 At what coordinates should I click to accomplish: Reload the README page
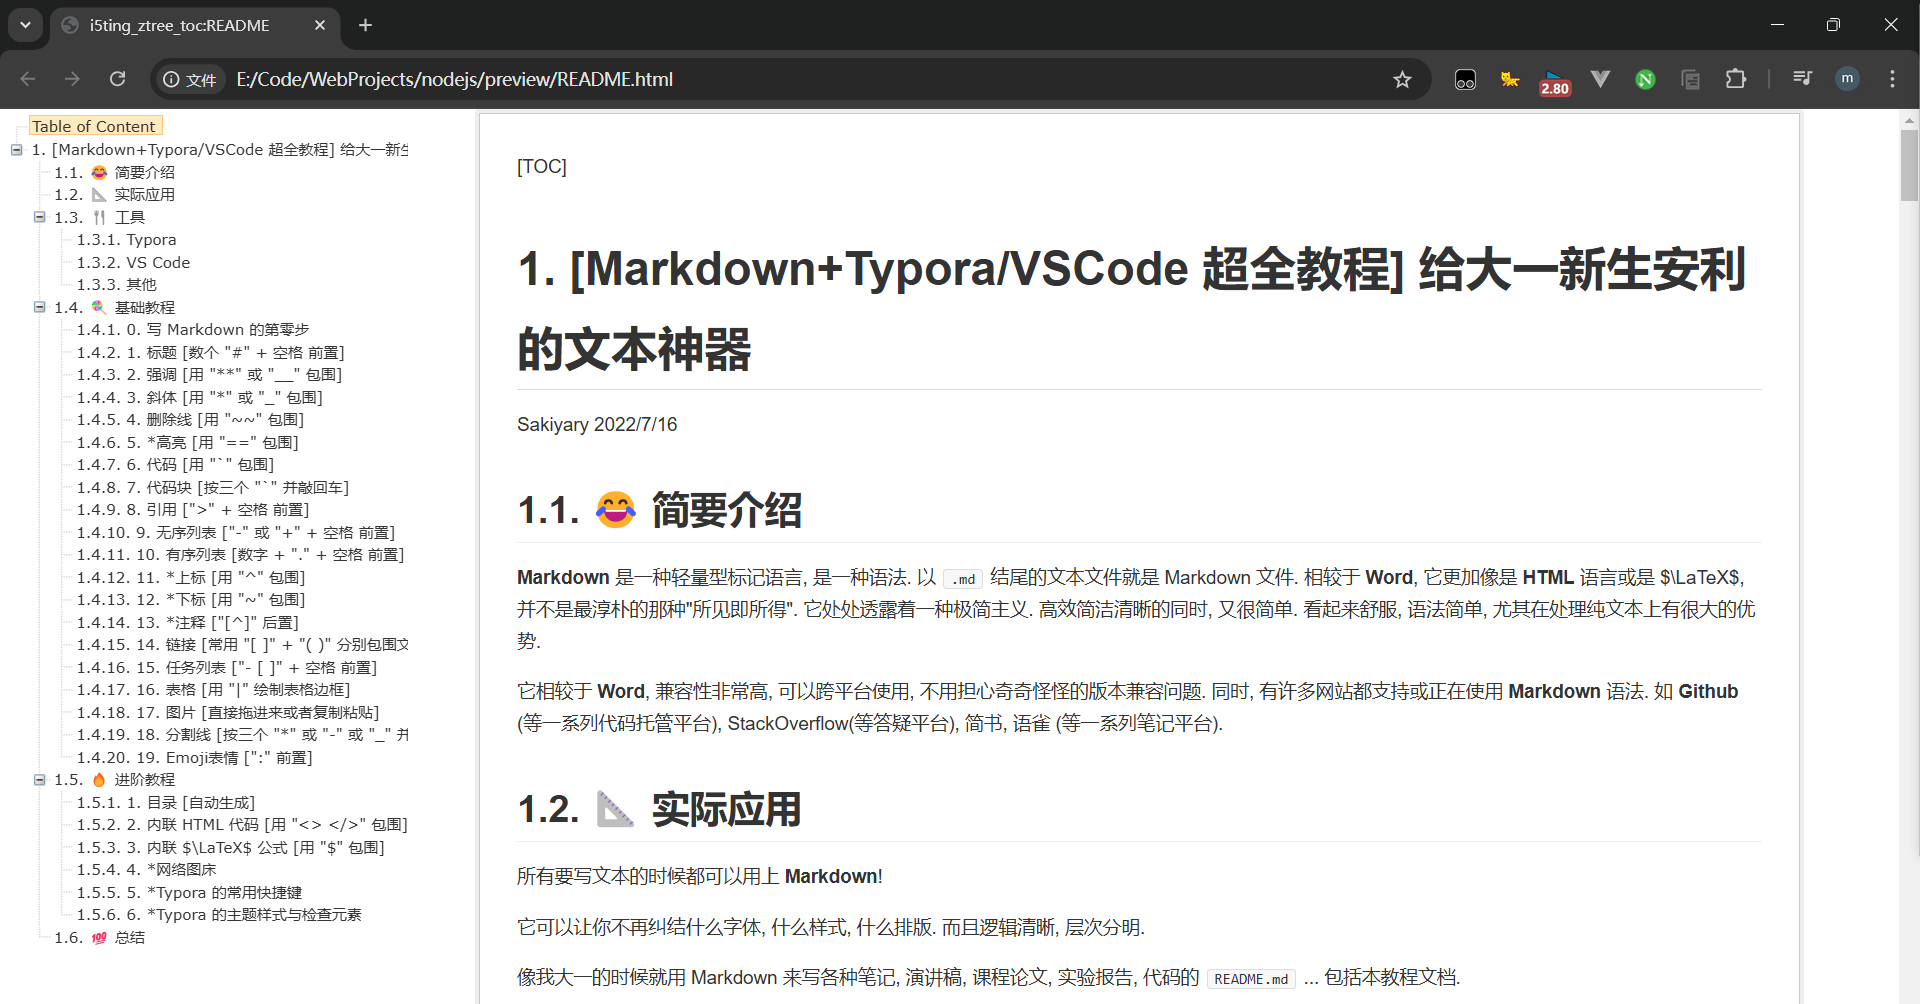point(117,79)
